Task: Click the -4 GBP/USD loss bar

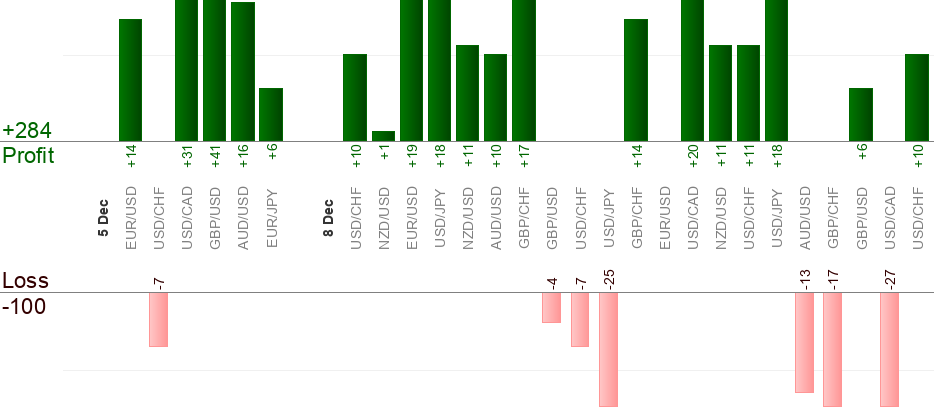Action: point(551,308)
